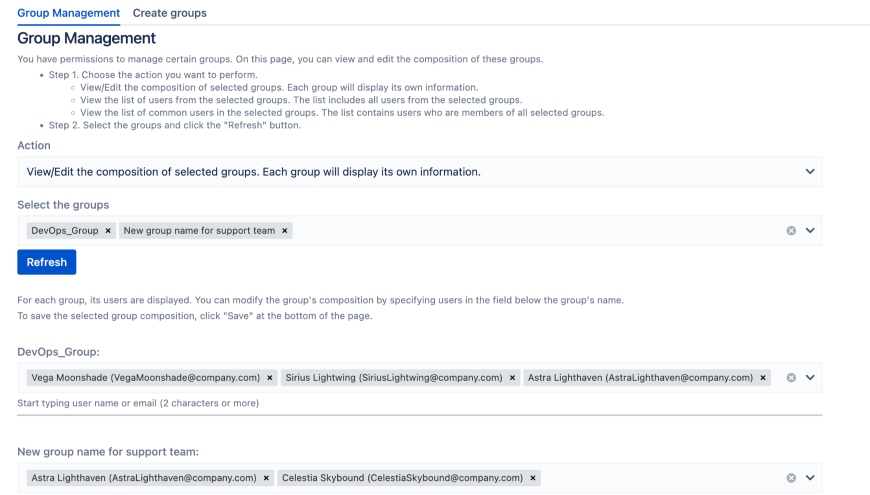Click the Refresh button

point(46,262)
